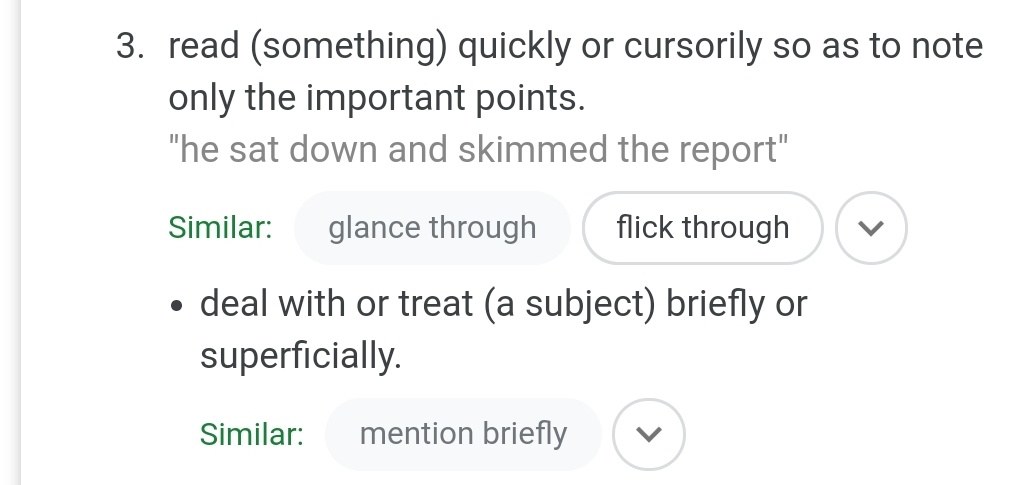Expand more synonyms after "mention briefly"
Image resolution: width=1025 pixels, height=485 pixels.
[x=648, y=434]
